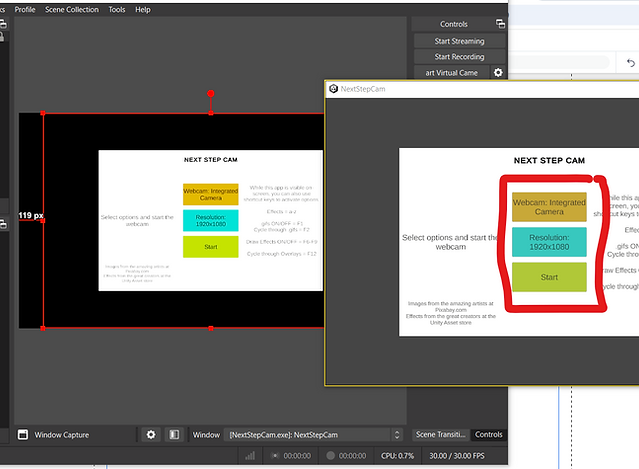Image resolution: width=639 pixels, height=469 pixels.
Task: Click the NEXT STEP CAM heading in NextStepCam window
Action: 549,161
